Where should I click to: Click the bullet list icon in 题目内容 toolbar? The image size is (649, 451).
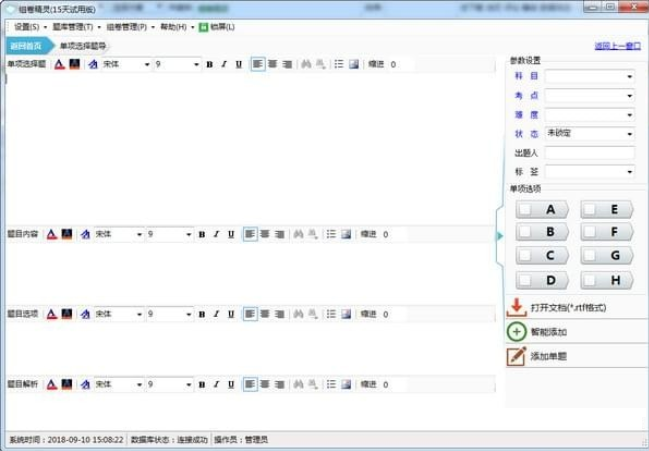(331, 234)
